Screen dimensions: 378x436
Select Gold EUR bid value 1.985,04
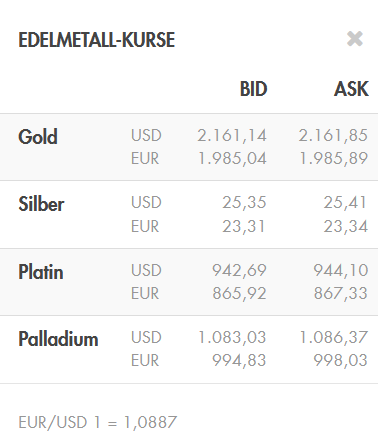point(232,158)
